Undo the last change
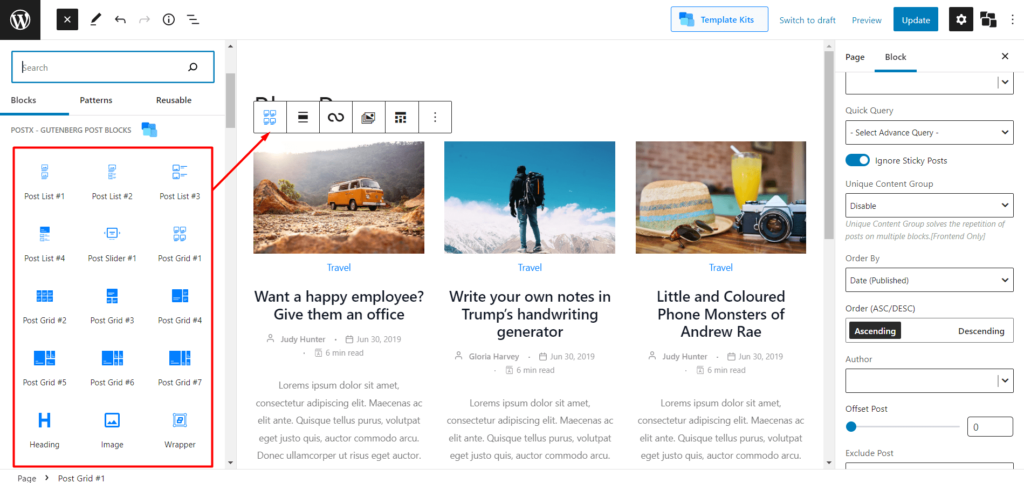This screenshot has width=1024, height=483. pos(120,20)
